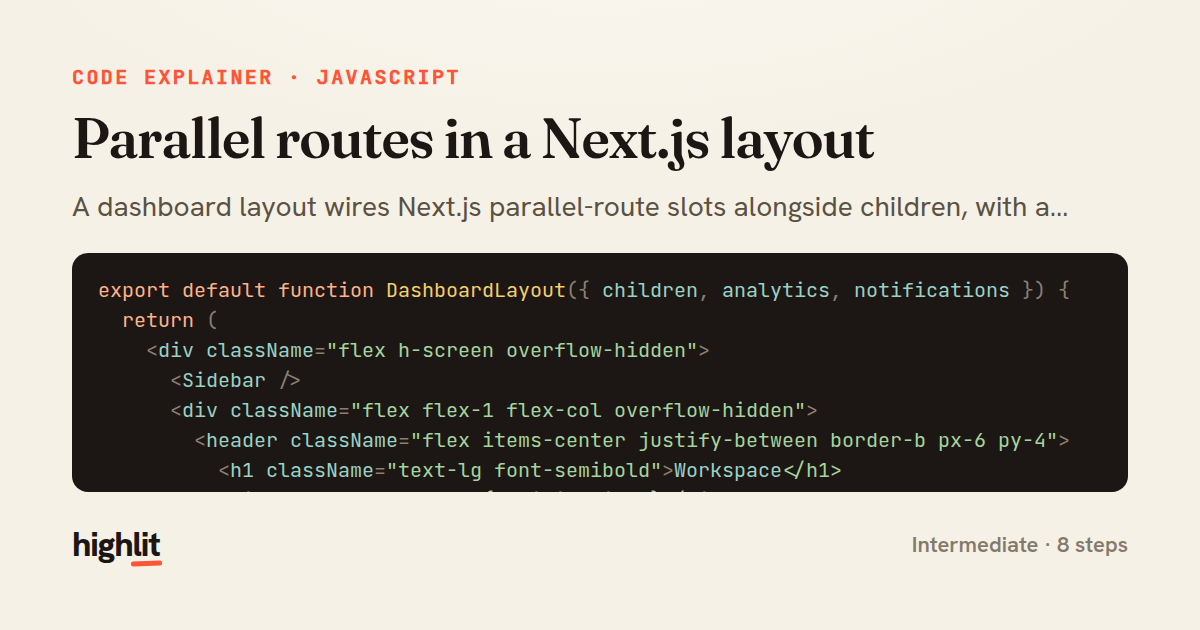
Task: Select the title "Parallel routes in a Next.js layout"
Action: 474,141
